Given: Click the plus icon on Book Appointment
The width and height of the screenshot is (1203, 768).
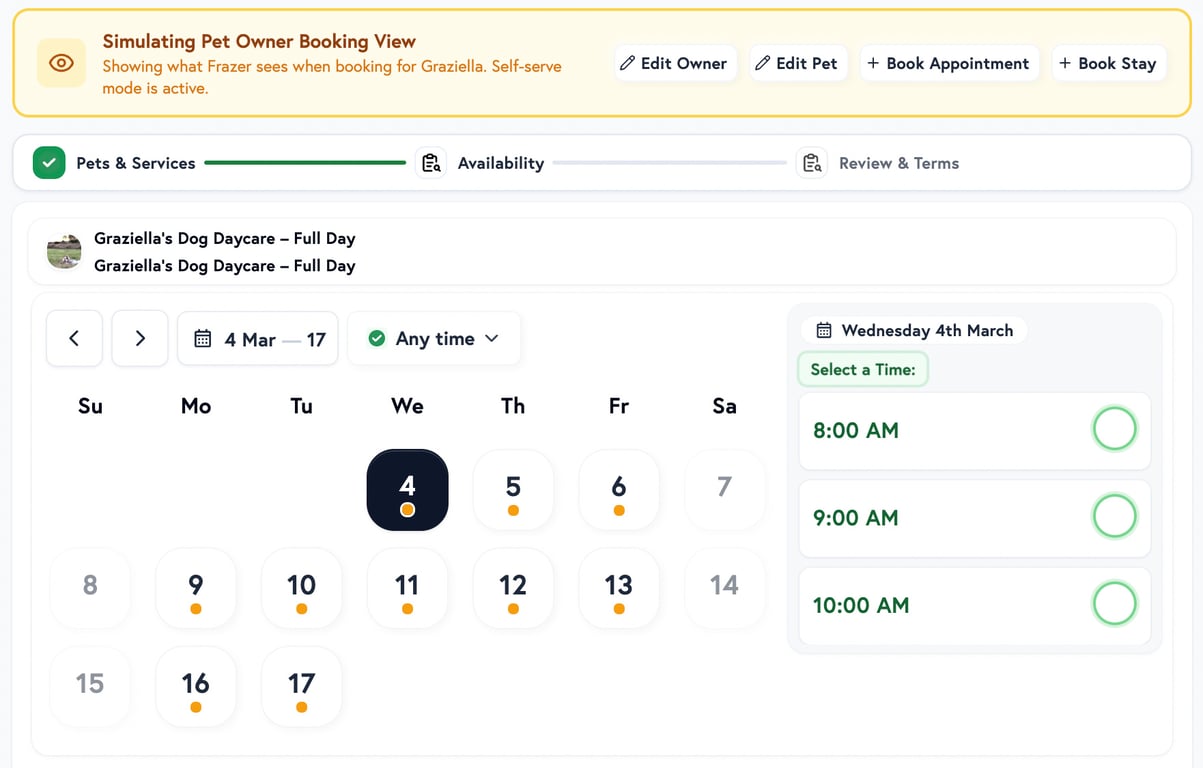Looking at the screenshot, I should pyautogui.click(x=878, y=63).
